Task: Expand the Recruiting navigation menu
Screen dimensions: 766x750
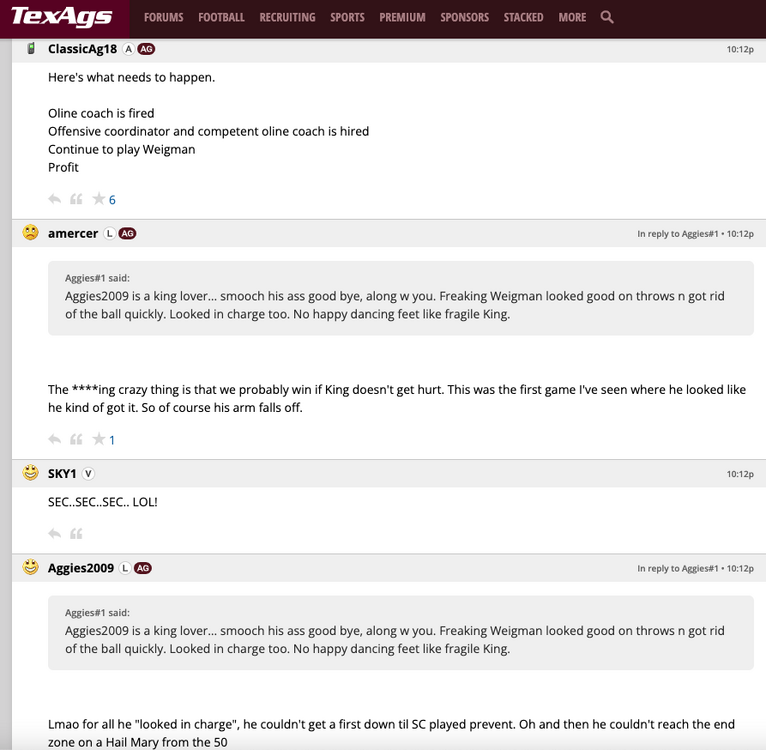Action: click(x=287, y=17)
